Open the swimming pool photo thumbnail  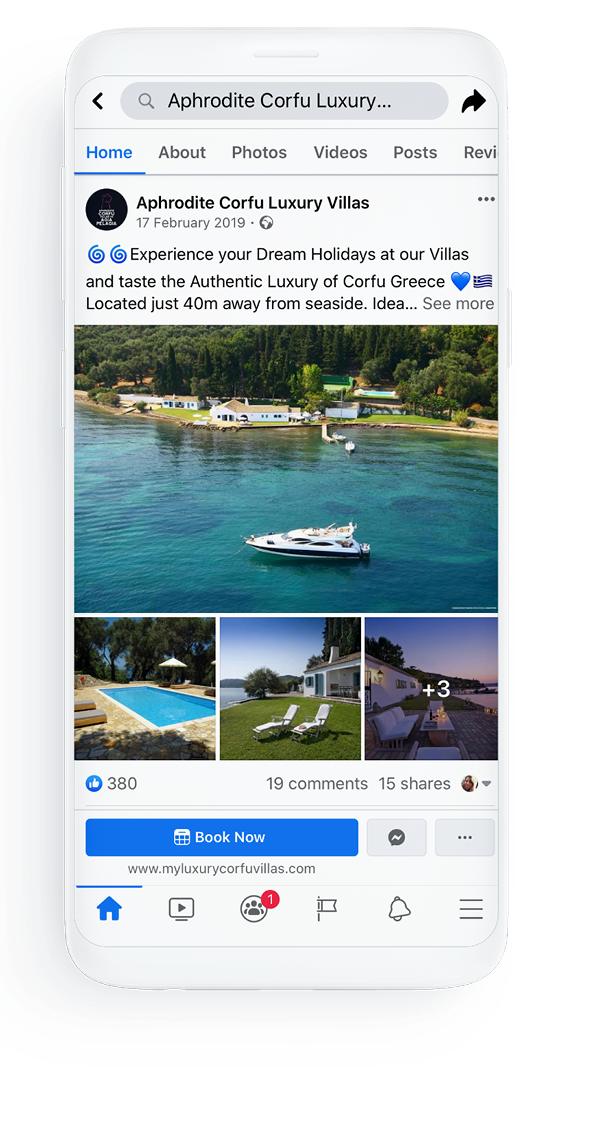pos(145,688)
